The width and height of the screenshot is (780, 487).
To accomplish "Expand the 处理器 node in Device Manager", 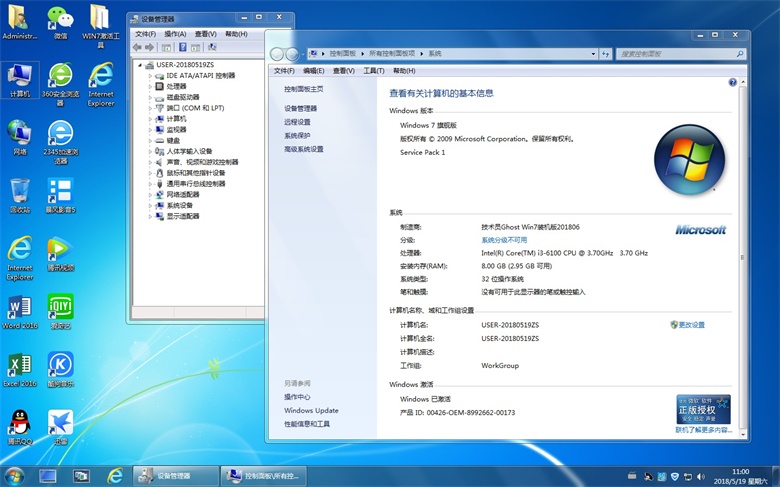I will (x=151, y=86).
